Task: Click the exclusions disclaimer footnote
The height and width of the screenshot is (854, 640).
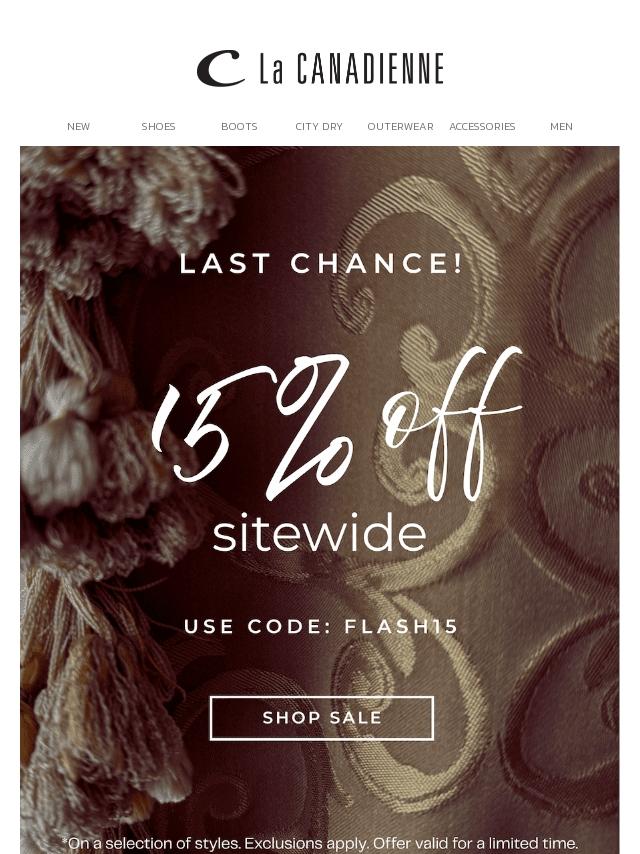Action: tap(320, 844)
